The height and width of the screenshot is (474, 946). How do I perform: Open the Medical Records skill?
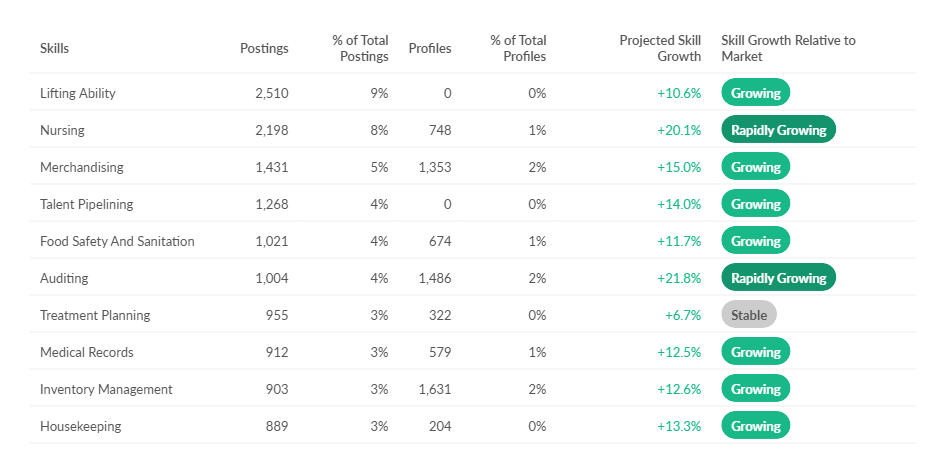tap(87, 352)
